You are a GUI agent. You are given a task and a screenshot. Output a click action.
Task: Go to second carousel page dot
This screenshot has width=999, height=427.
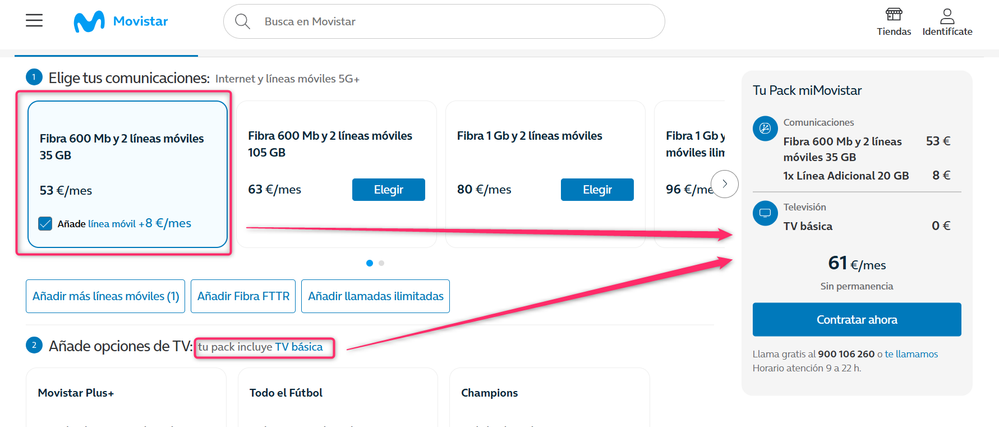pos(381,263)
